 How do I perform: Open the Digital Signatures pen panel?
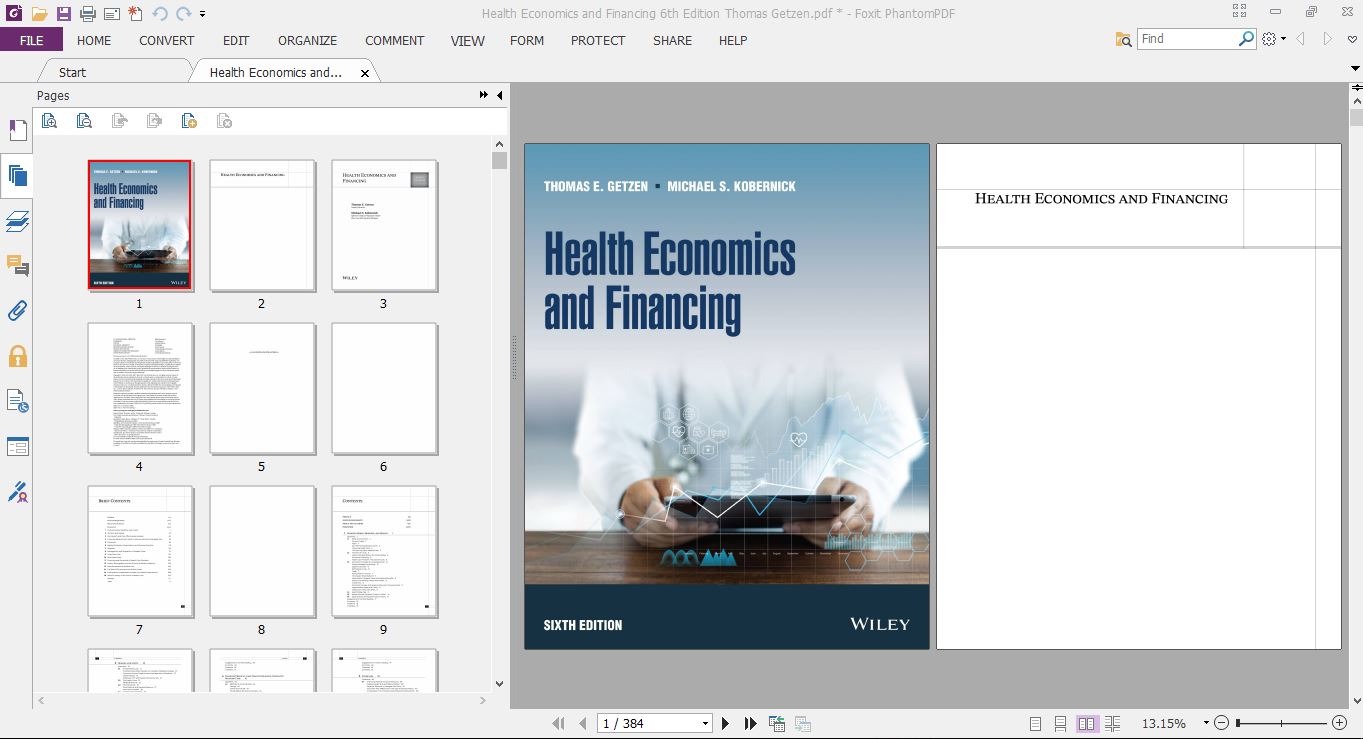17,491
